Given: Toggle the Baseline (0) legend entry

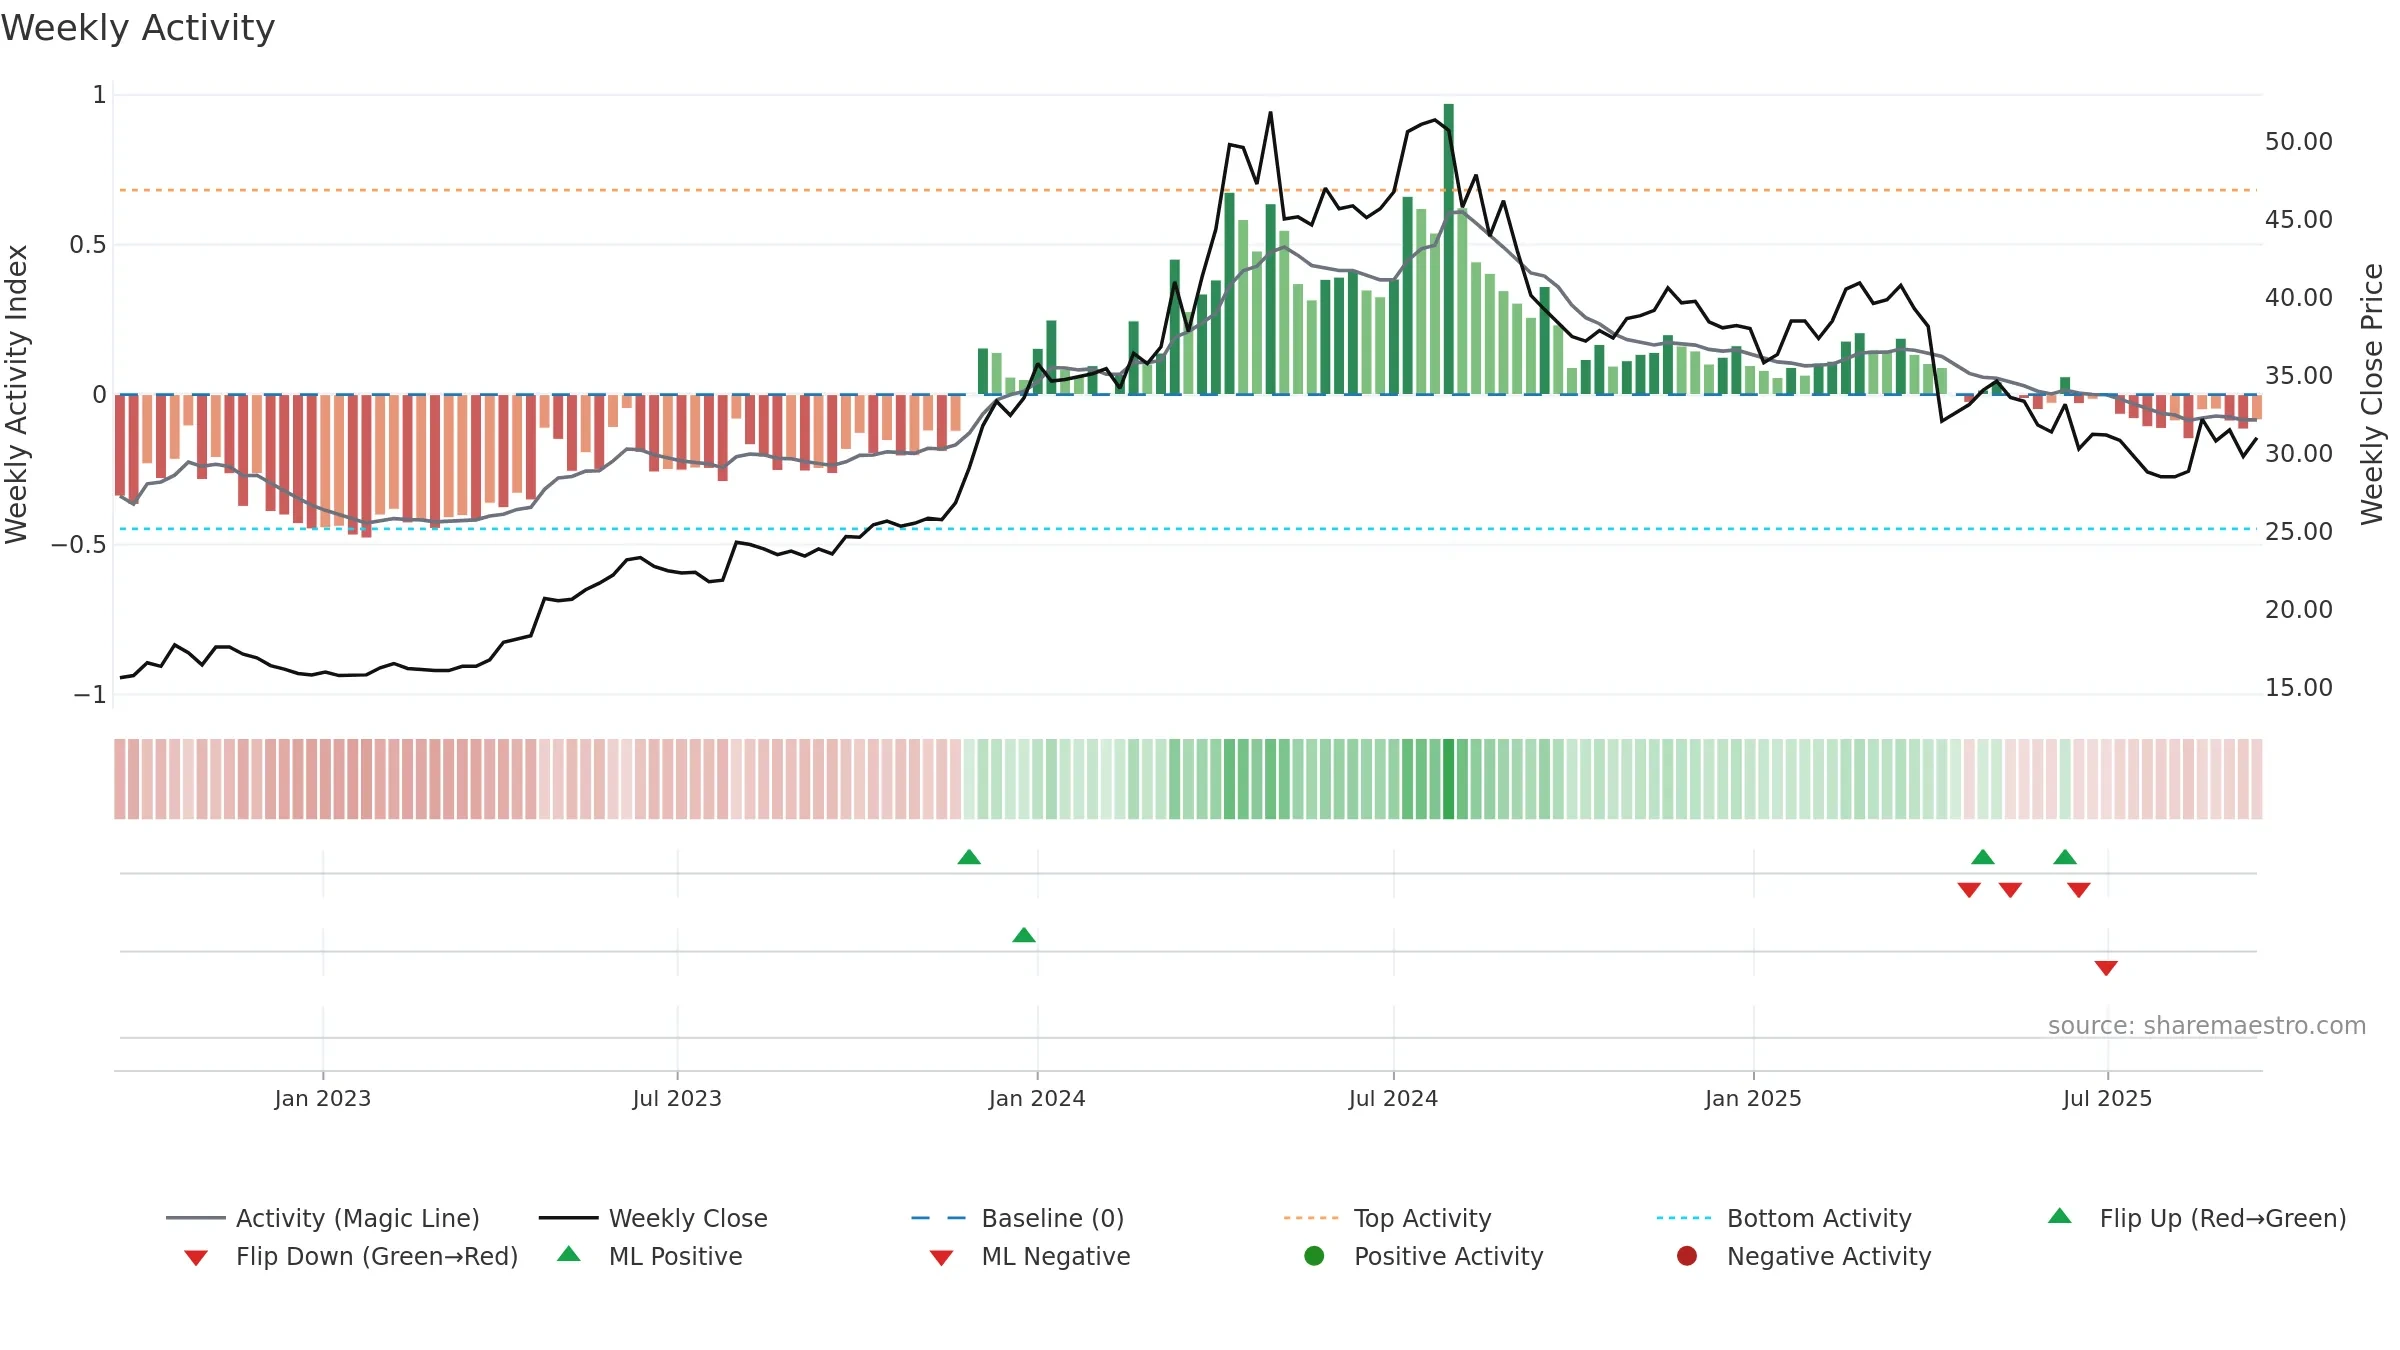Looking at the screenshot, I should pos(1018,1218).
